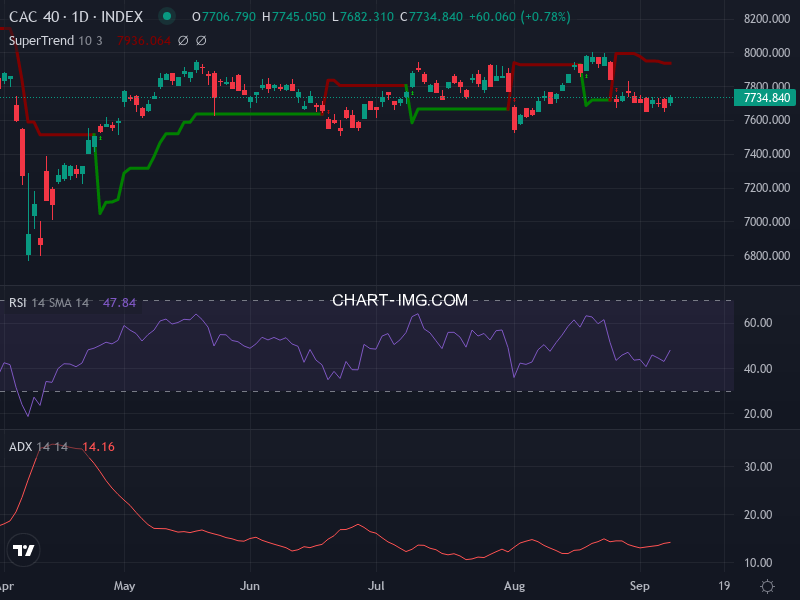Click the Jun label on time axis
Screen dimensions: 800x600
click(250, 586)
